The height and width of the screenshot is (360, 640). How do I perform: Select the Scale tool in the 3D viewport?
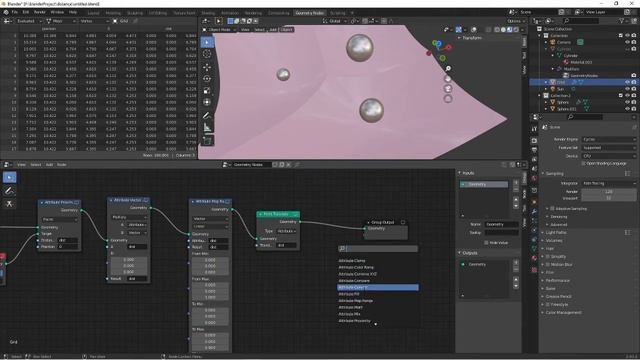pyautogui.click(x=207, y=91)
